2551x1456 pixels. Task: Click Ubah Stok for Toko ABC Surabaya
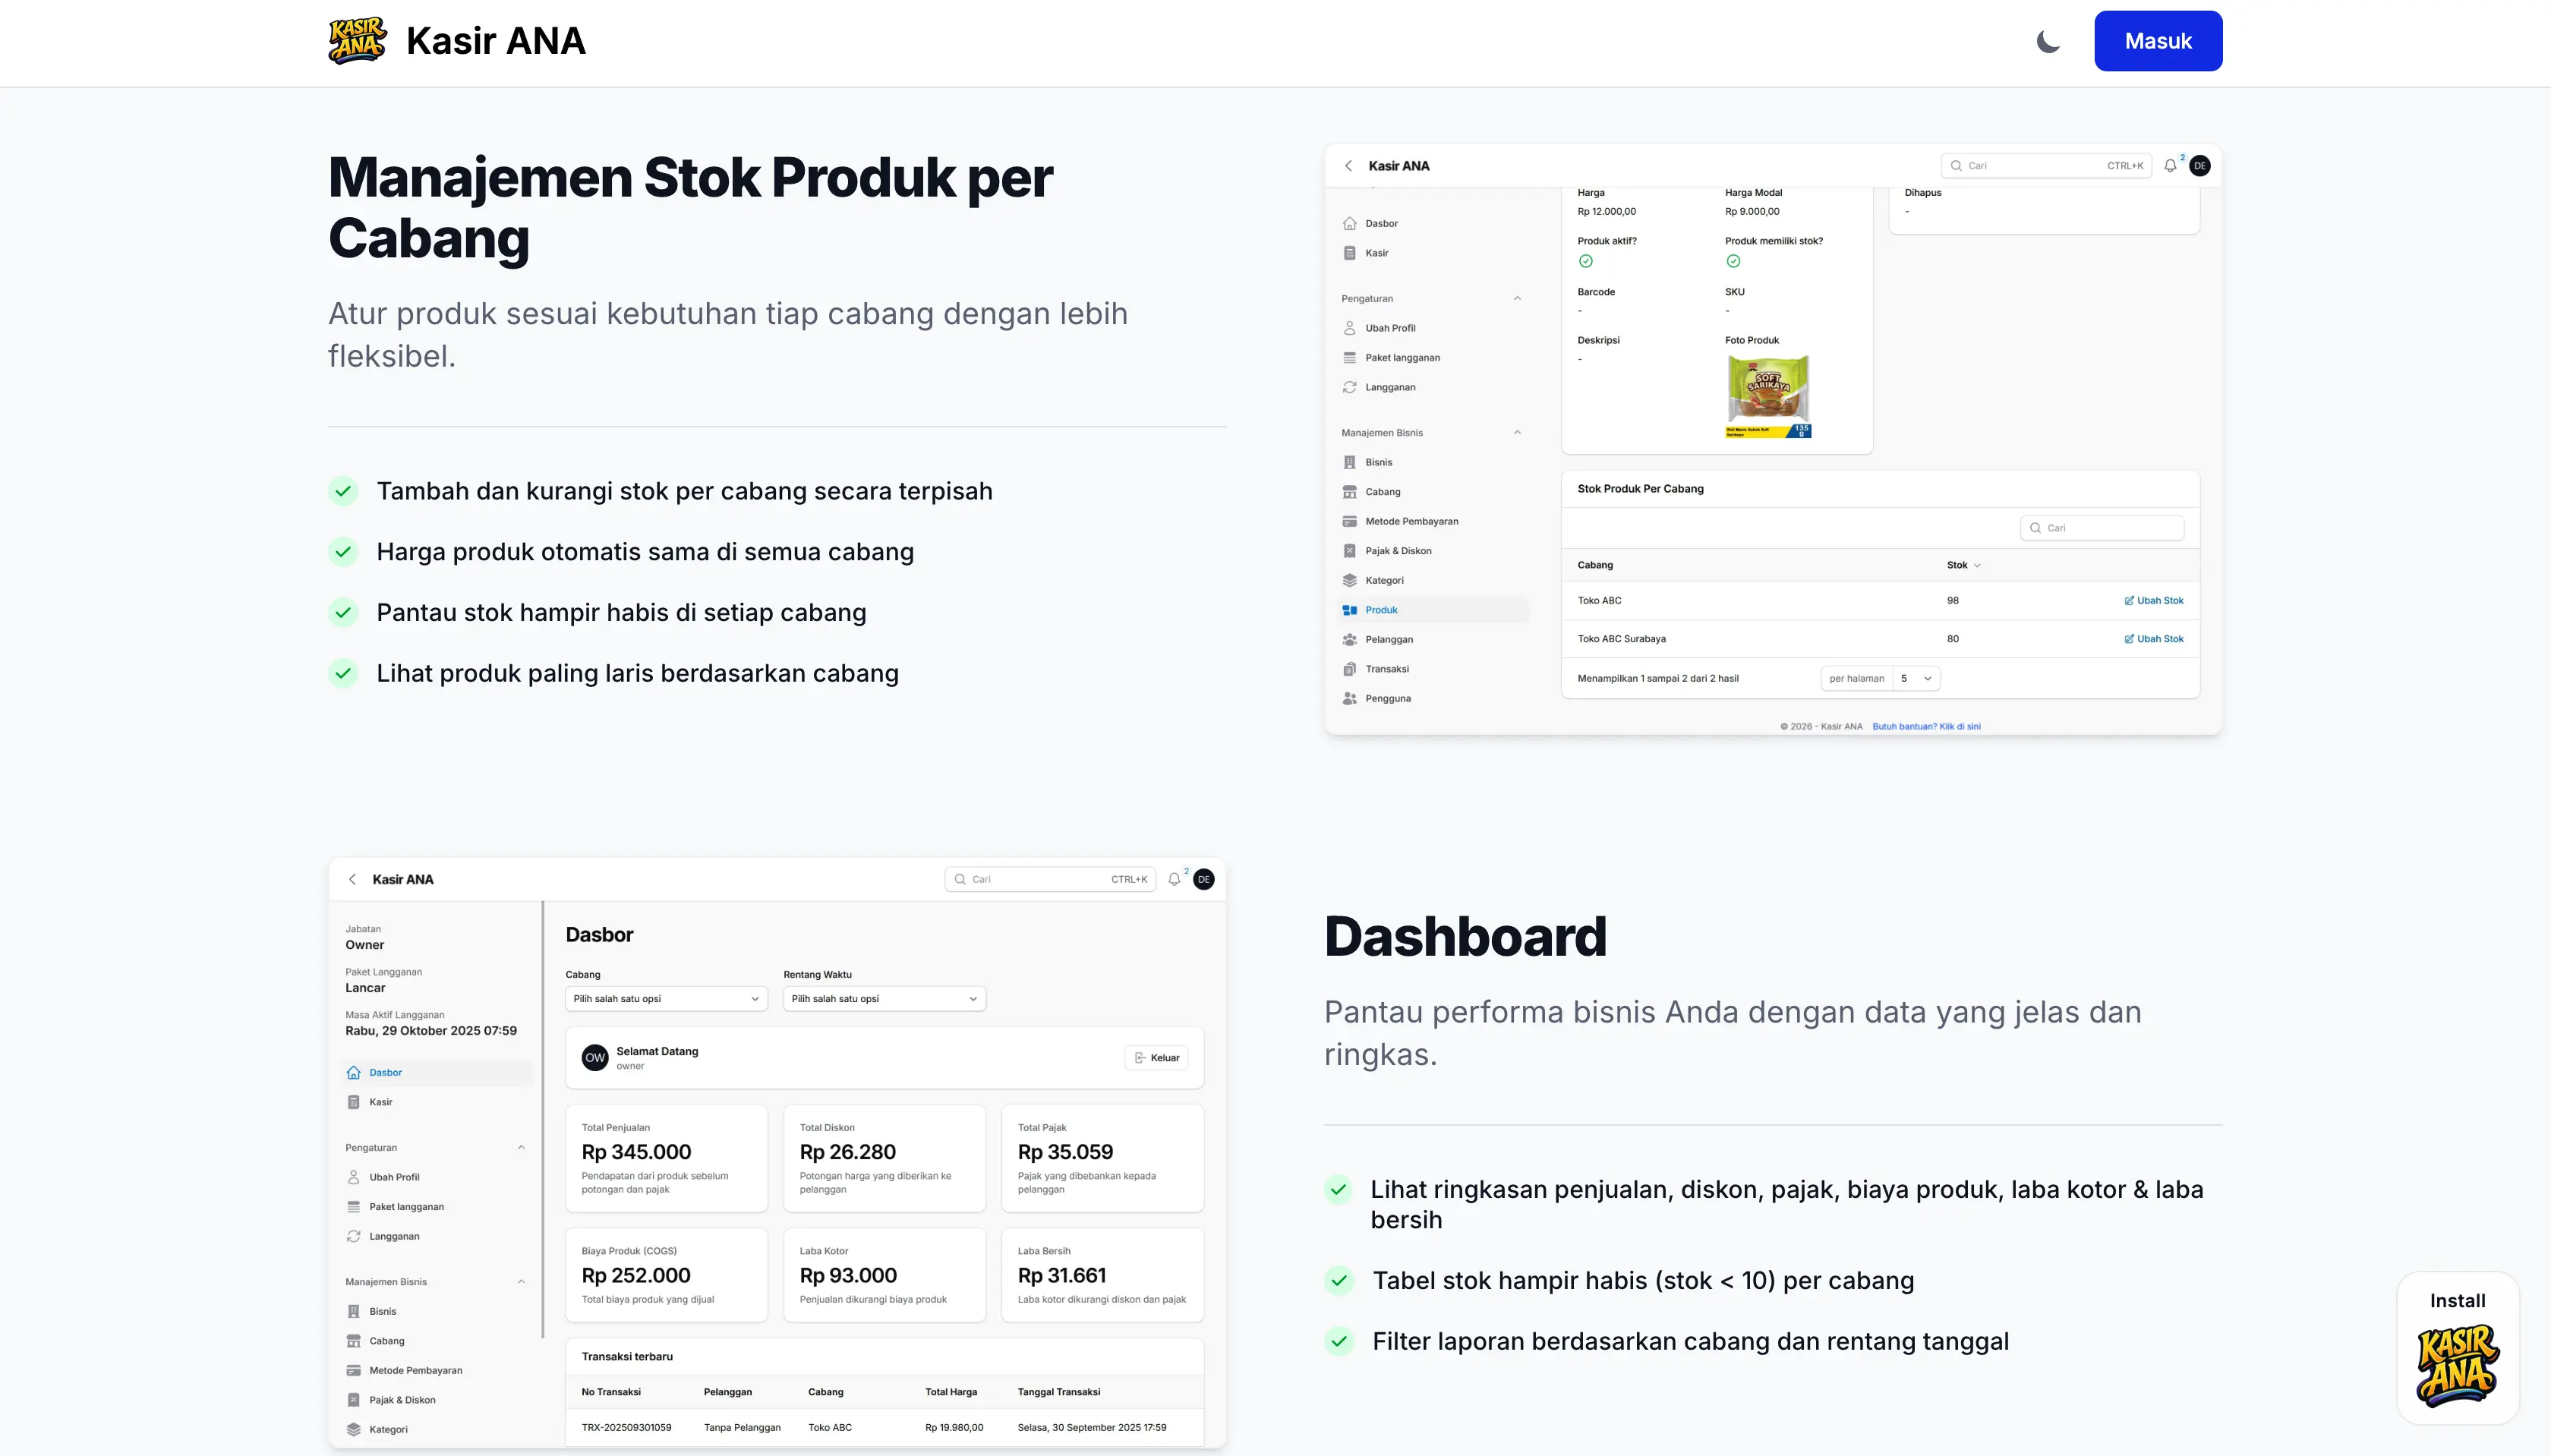[x=2153, y=639]
